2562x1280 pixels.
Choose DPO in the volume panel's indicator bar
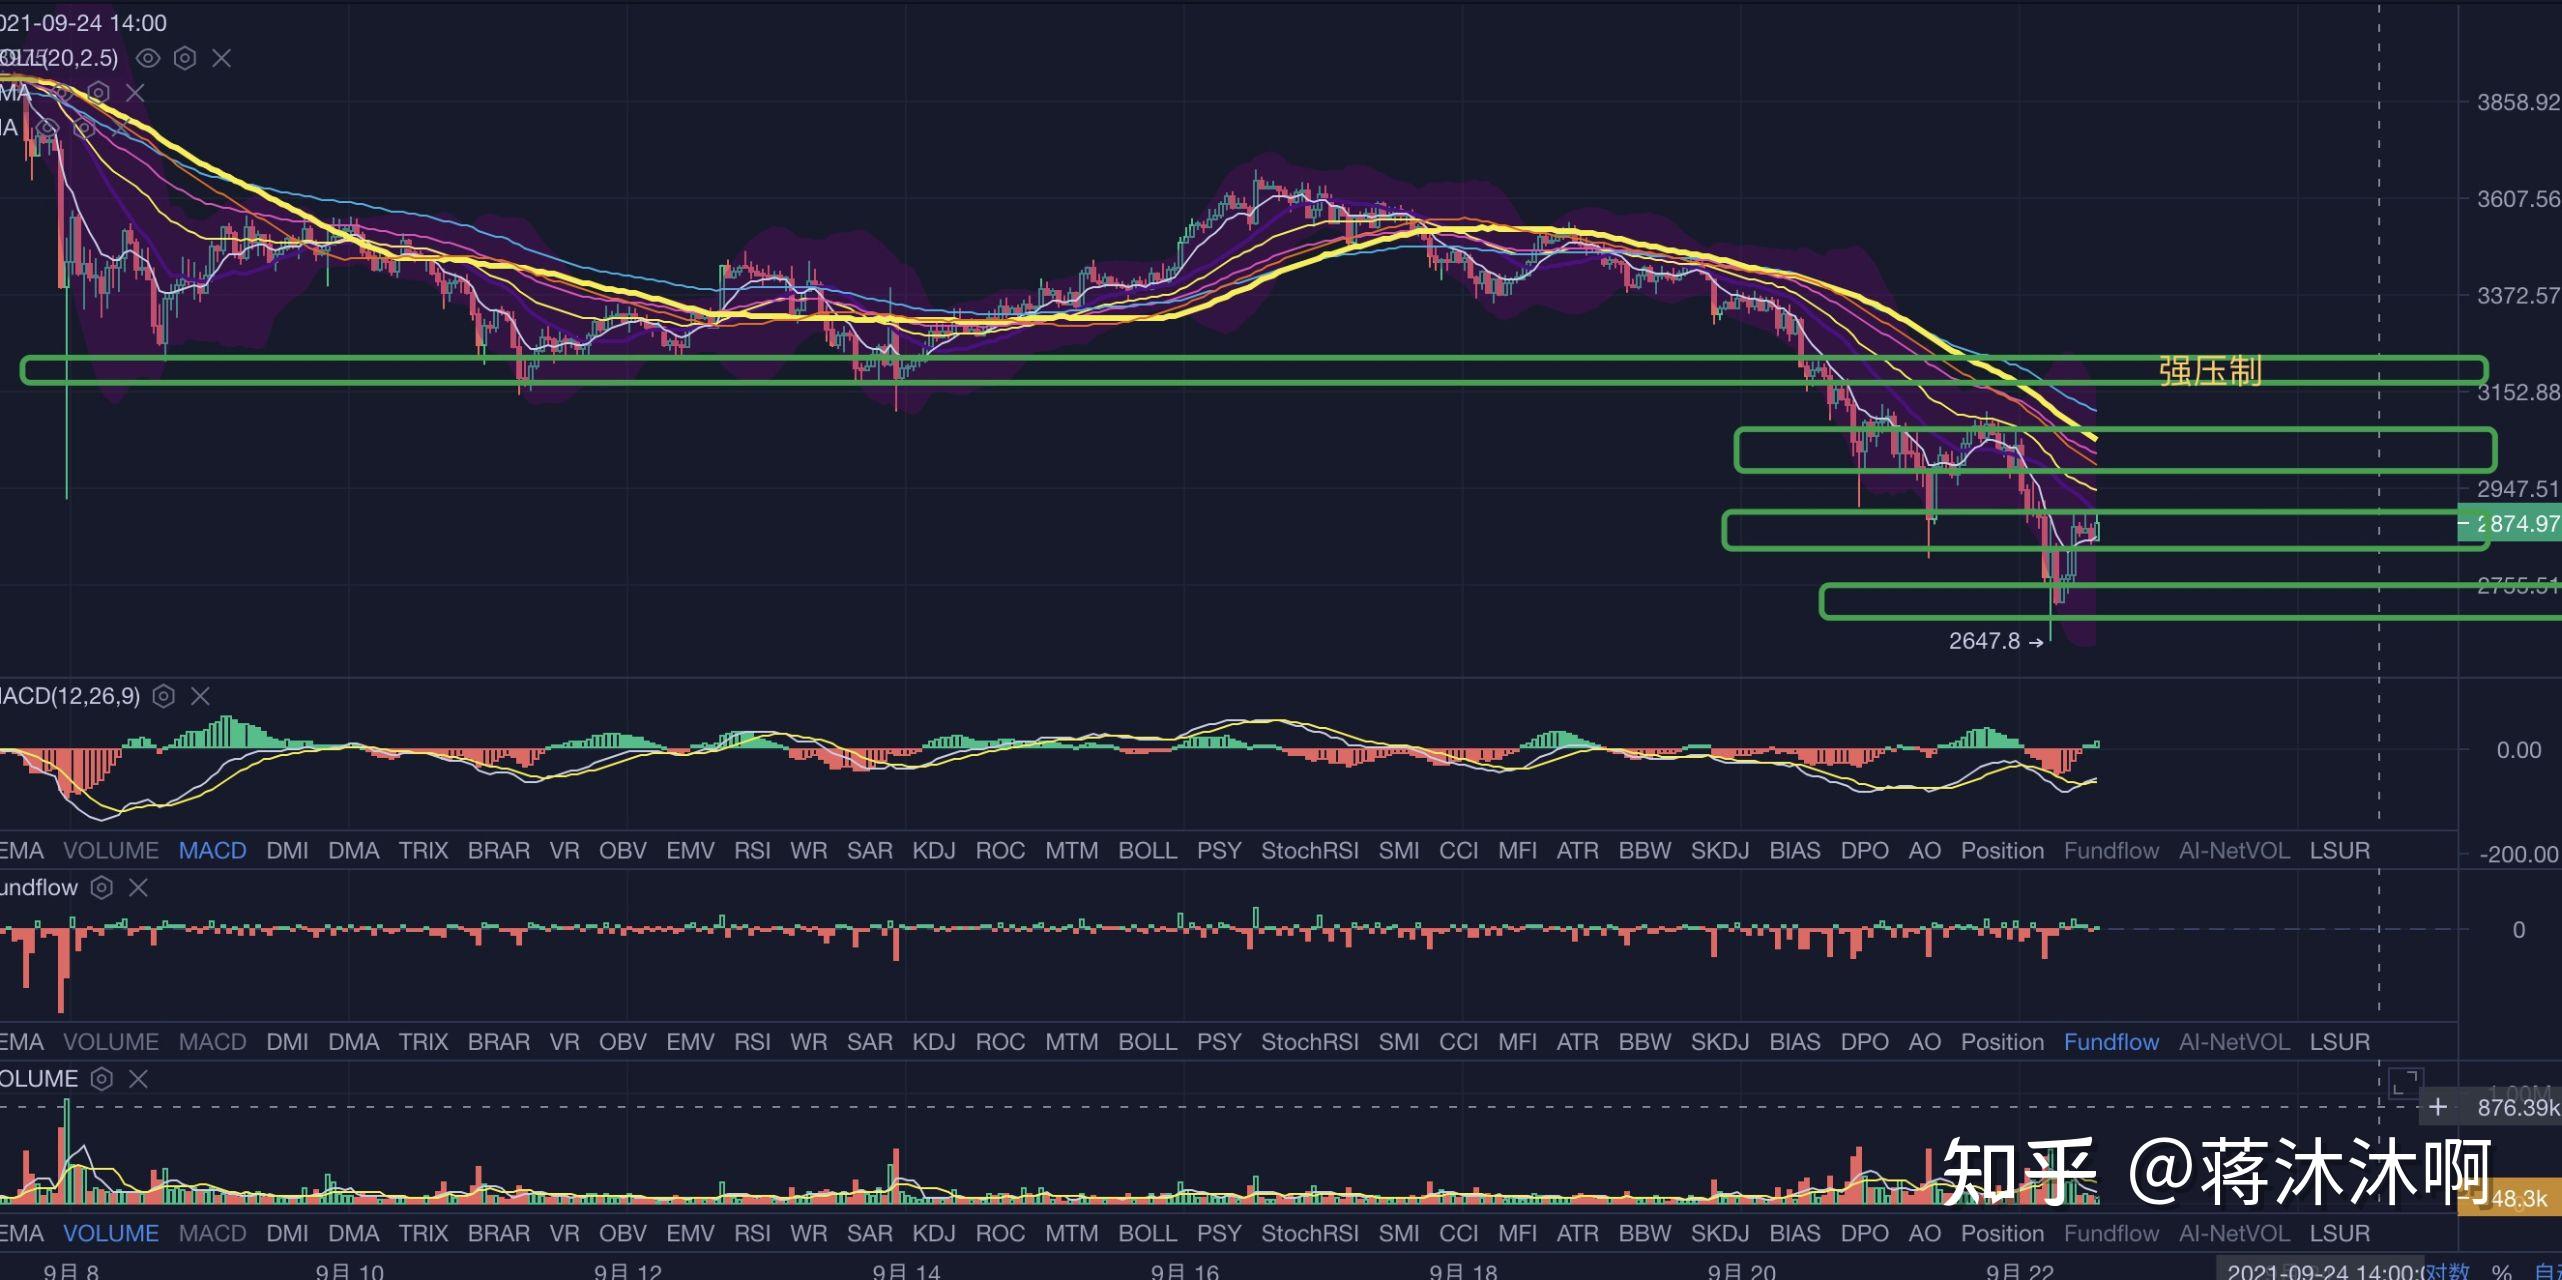tap(1864, 1233)
